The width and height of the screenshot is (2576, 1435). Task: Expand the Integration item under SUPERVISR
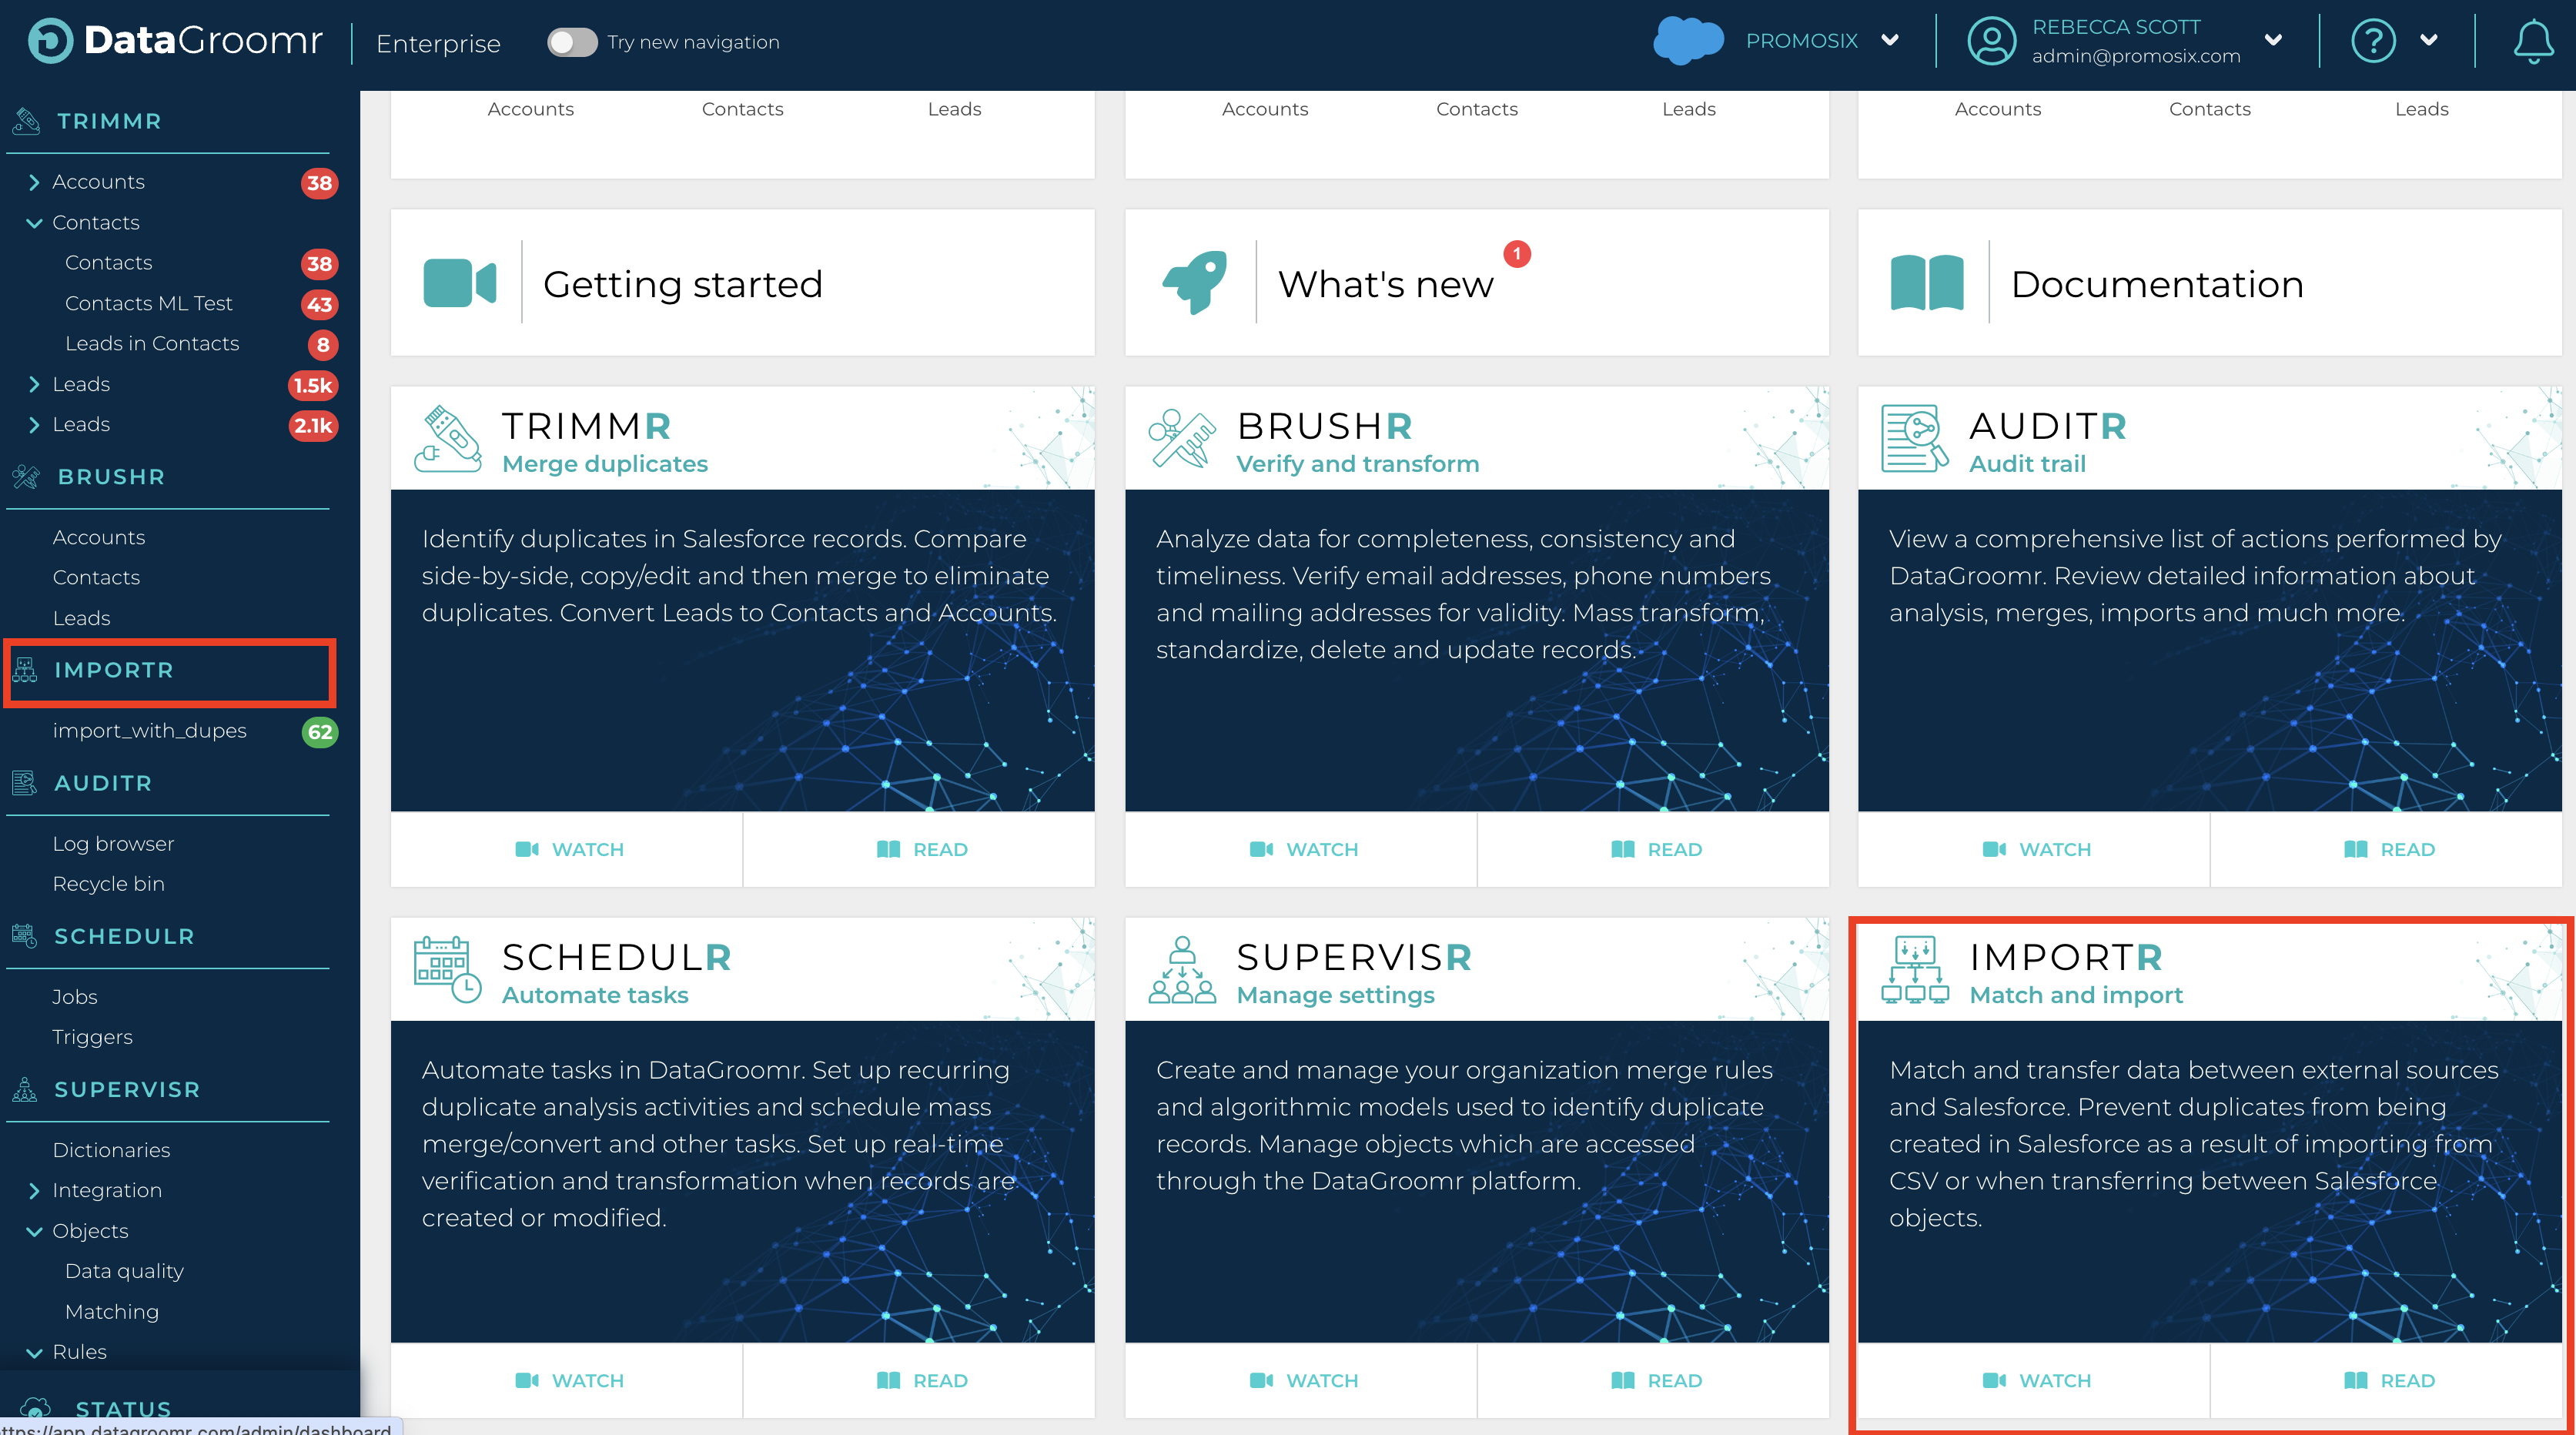[x=34, y=1190]
